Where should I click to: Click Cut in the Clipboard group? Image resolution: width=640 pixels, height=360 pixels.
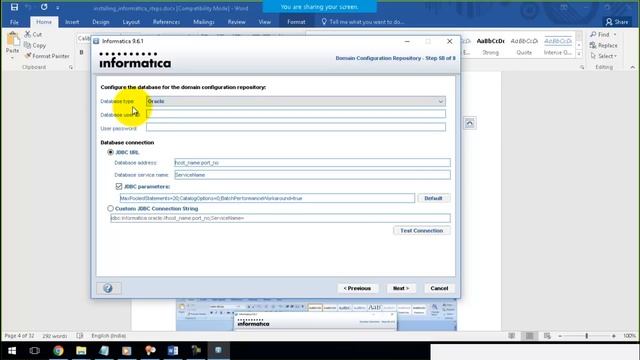(33, 34)
